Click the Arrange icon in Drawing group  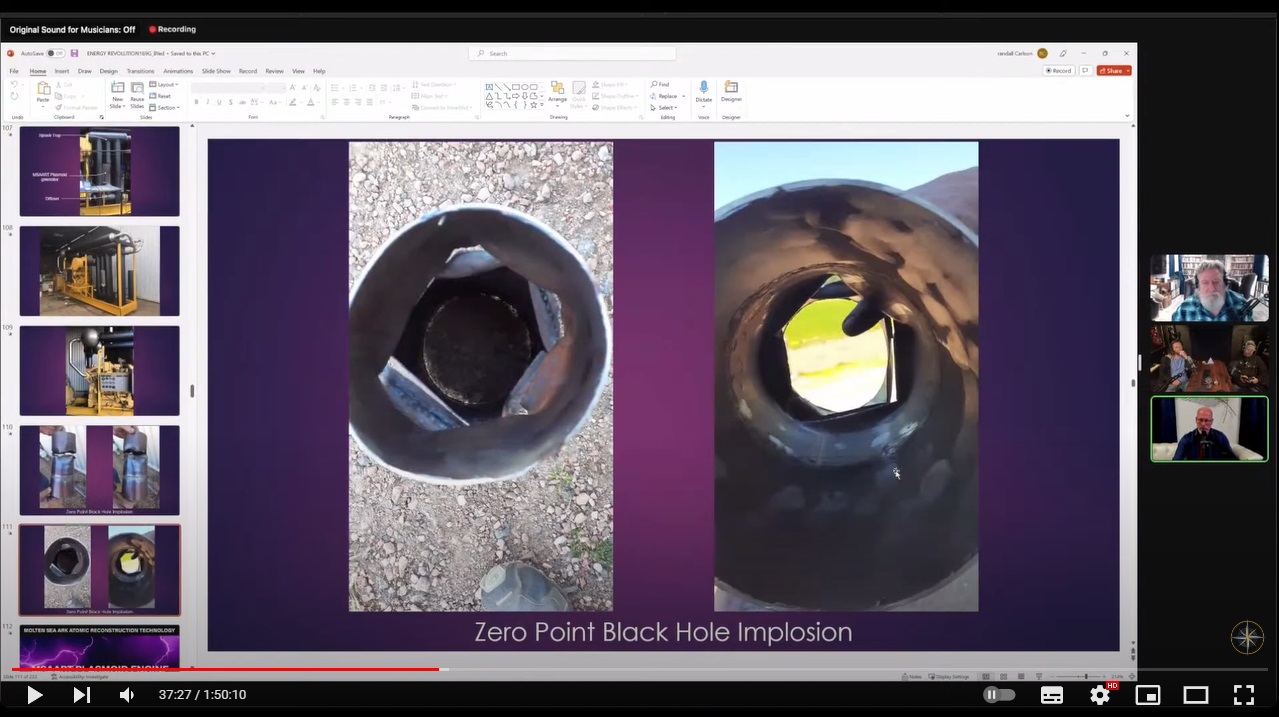(557, 91)
